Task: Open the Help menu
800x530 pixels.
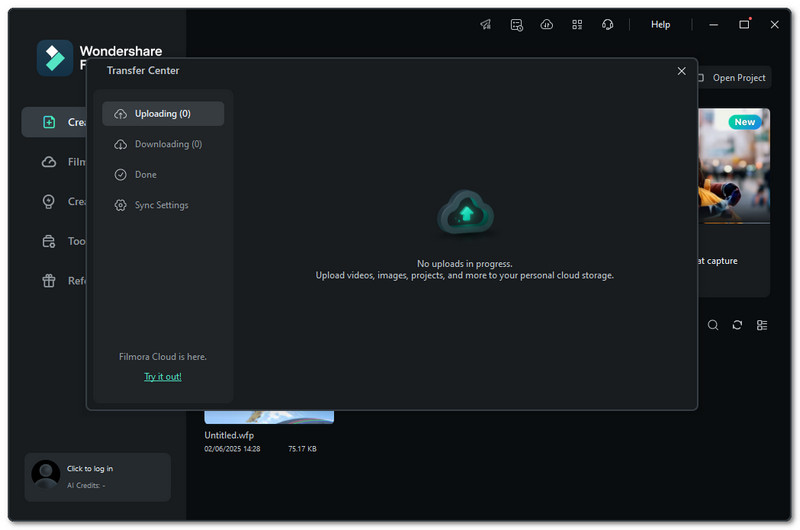Action: click(x=660, y=24)
